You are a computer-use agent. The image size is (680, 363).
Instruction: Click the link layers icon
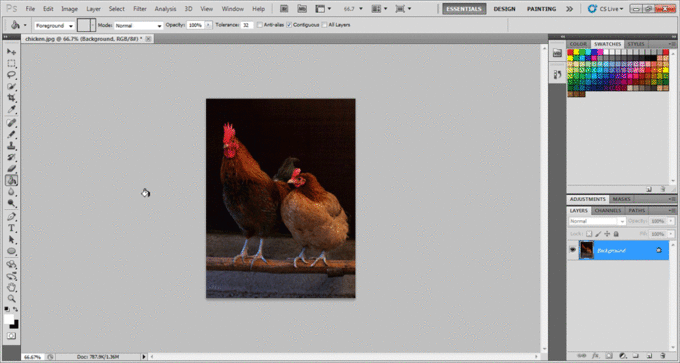[x=582, y=356]
